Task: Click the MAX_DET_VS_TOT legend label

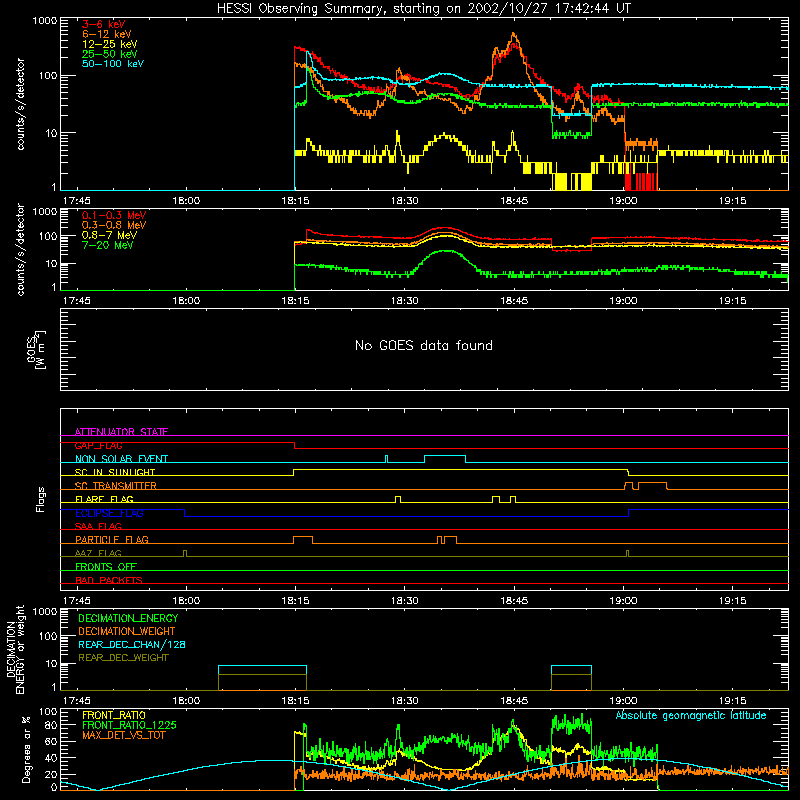Action: tap(124, 735)
